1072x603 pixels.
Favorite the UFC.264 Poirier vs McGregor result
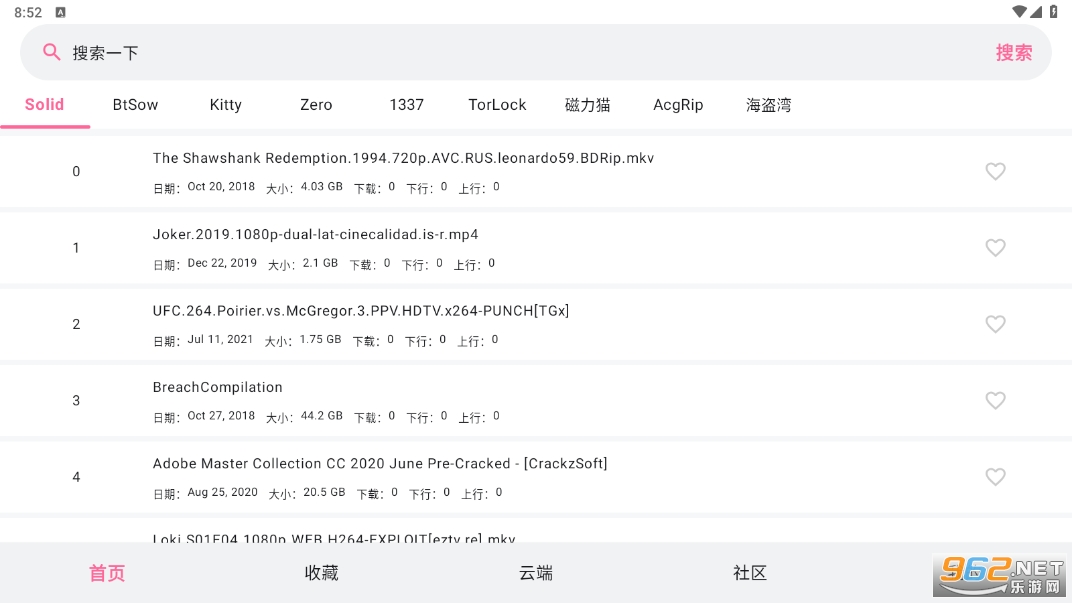pos(994,324)
